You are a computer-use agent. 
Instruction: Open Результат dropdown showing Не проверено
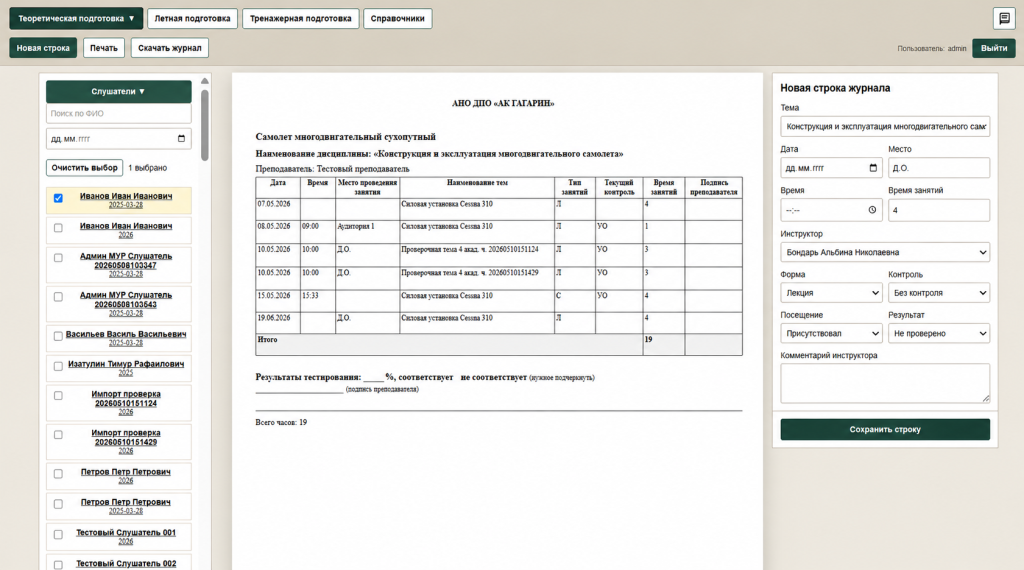point(938,333)
